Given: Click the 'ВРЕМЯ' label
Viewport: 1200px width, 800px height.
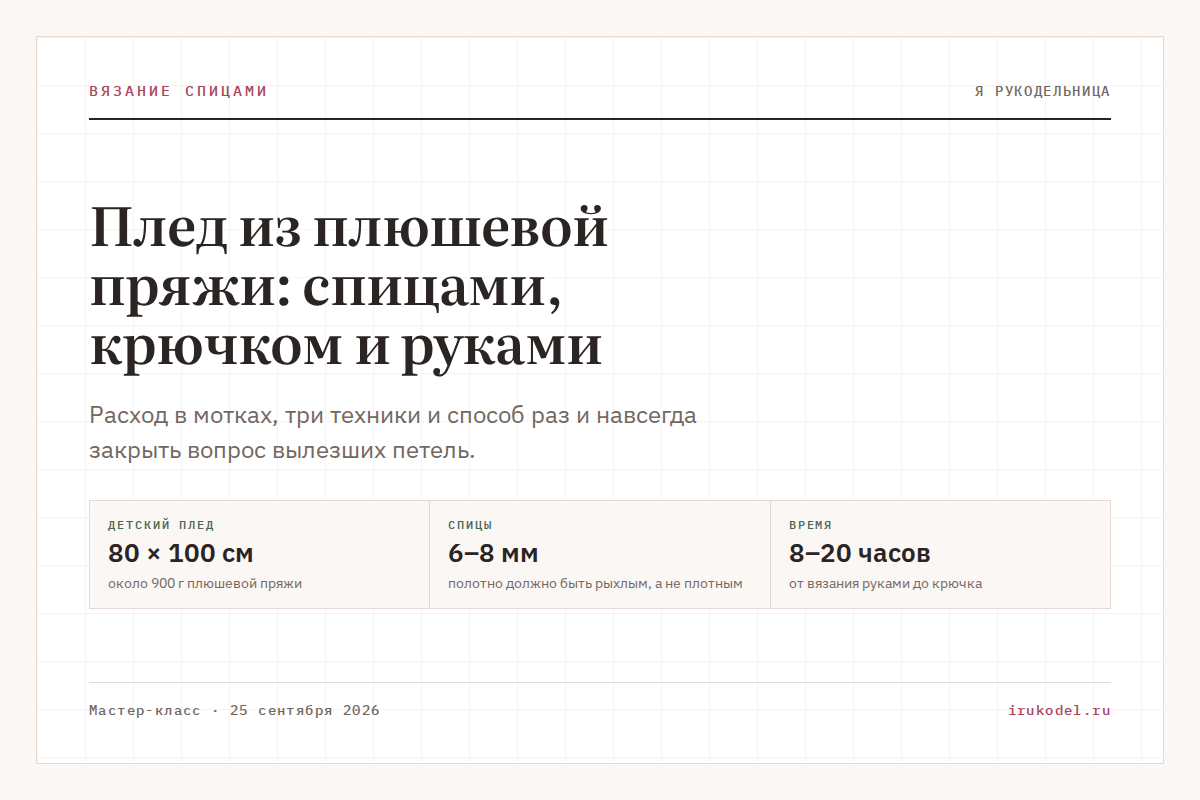Looking at the screenshot, I should point(810,525).
